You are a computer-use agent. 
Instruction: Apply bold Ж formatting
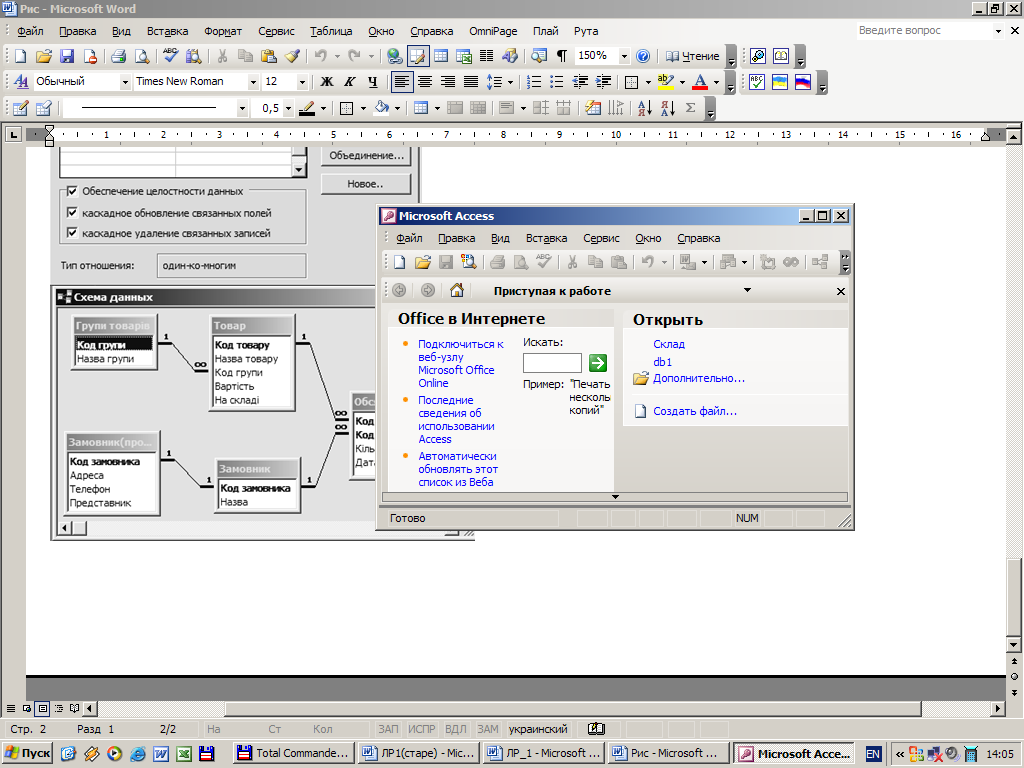coord(327,82)
